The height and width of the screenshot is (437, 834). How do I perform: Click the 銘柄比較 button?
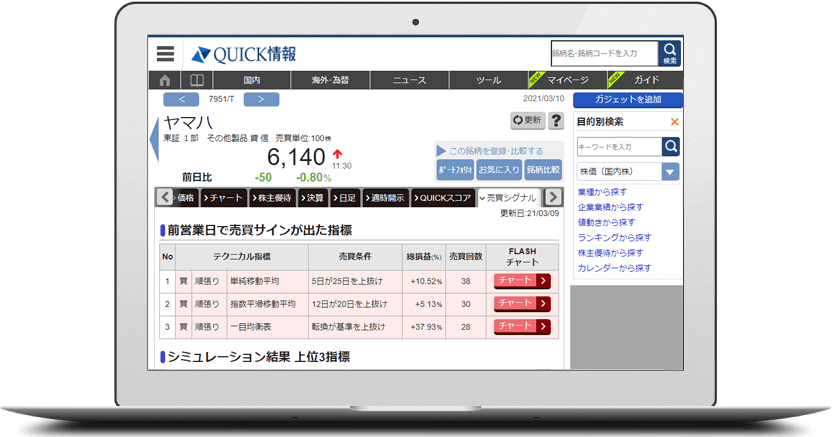[543, 170]
